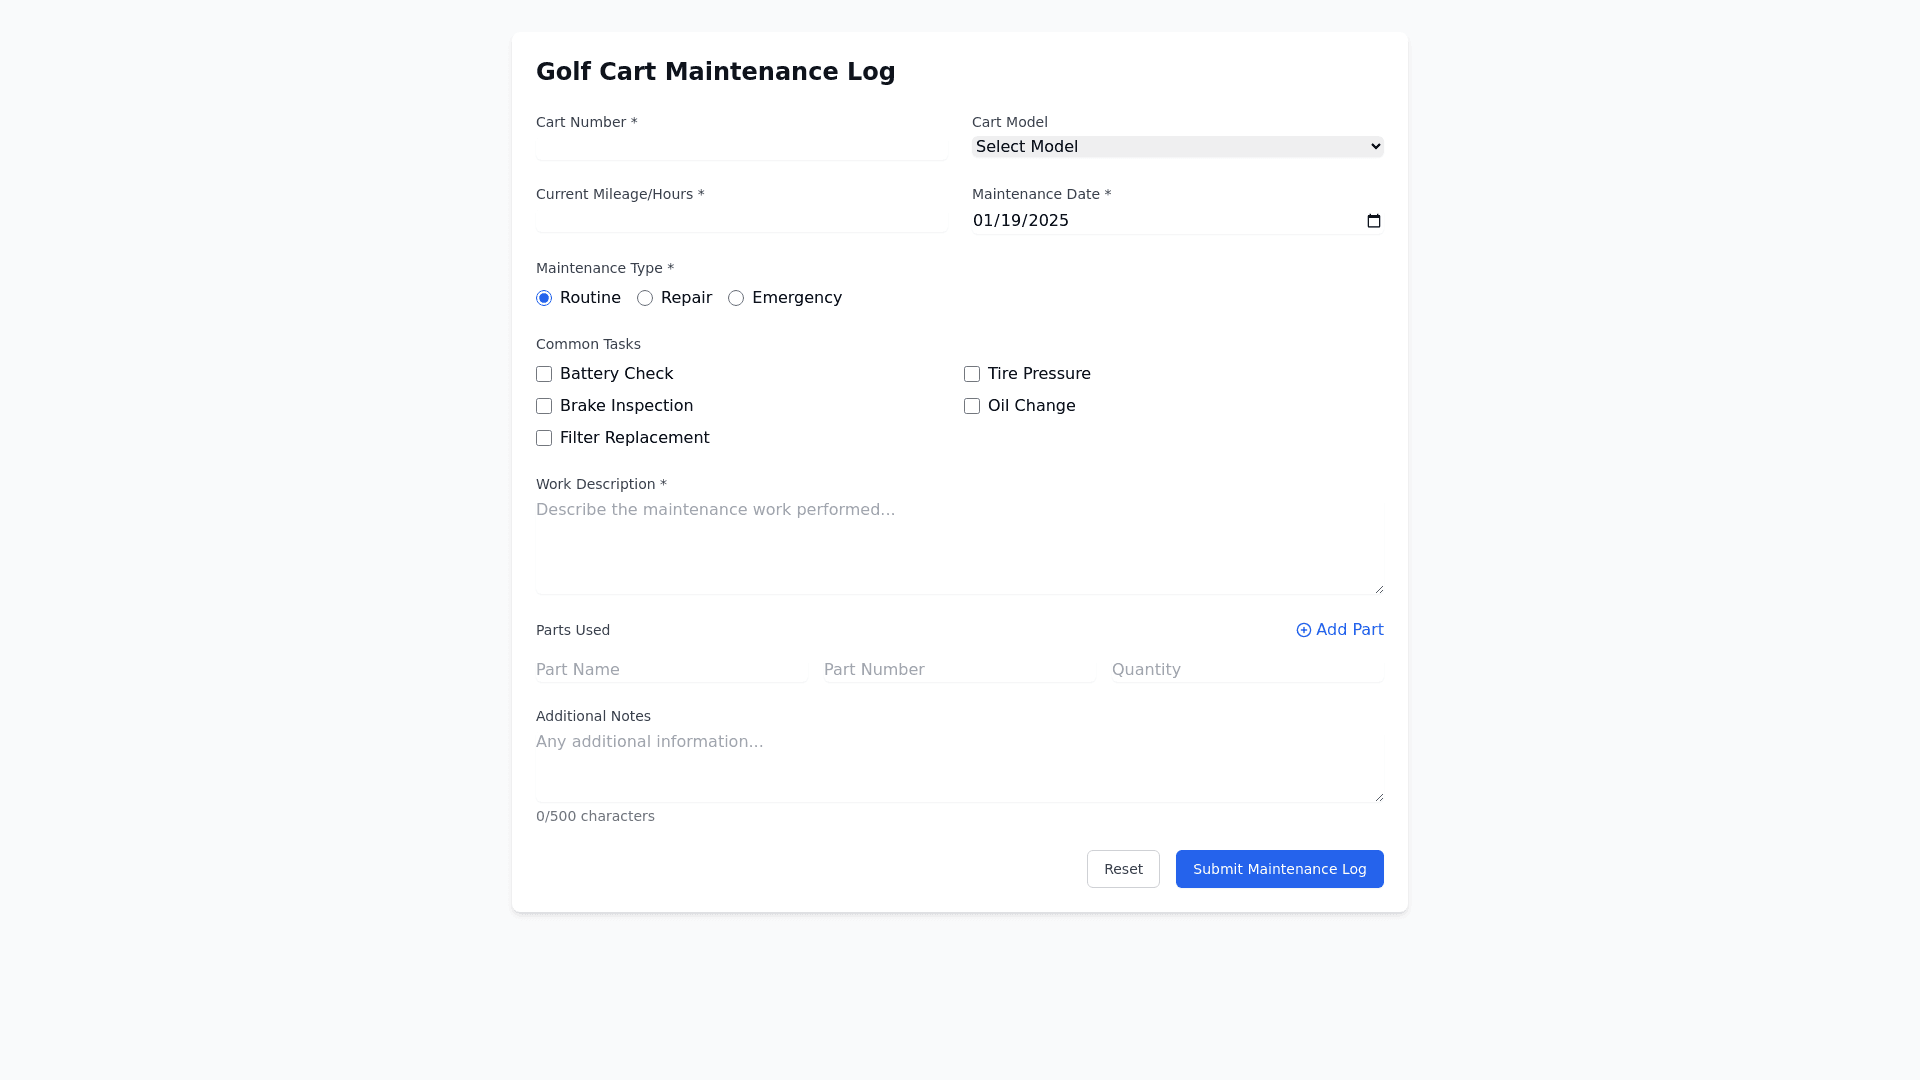This screenshot has width=1920, height=1080.
Task: Click the calendar icon in Maintenance Date
Action: (x=1374, y=221)
